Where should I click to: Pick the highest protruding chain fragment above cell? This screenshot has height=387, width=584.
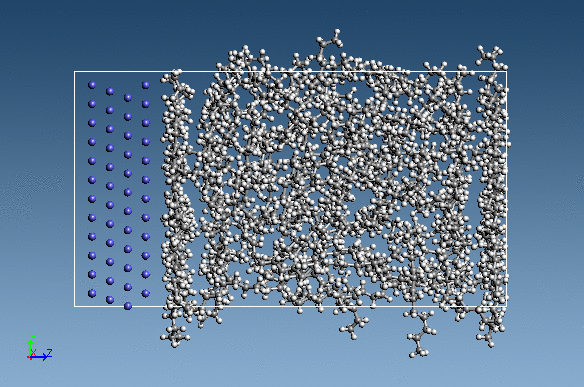tap(328, 40)
